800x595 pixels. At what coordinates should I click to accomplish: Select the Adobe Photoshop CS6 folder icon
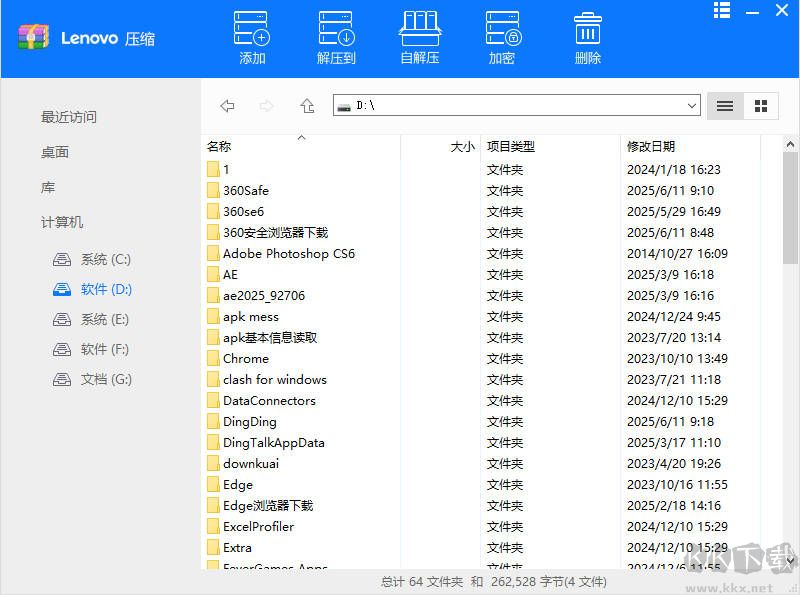click(213, 254)
